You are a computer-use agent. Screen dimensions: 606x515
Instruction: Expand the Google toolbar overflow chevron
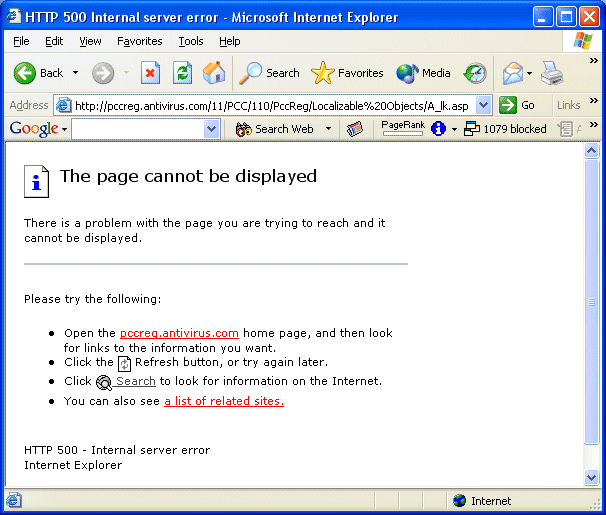[x=594, y=125]
